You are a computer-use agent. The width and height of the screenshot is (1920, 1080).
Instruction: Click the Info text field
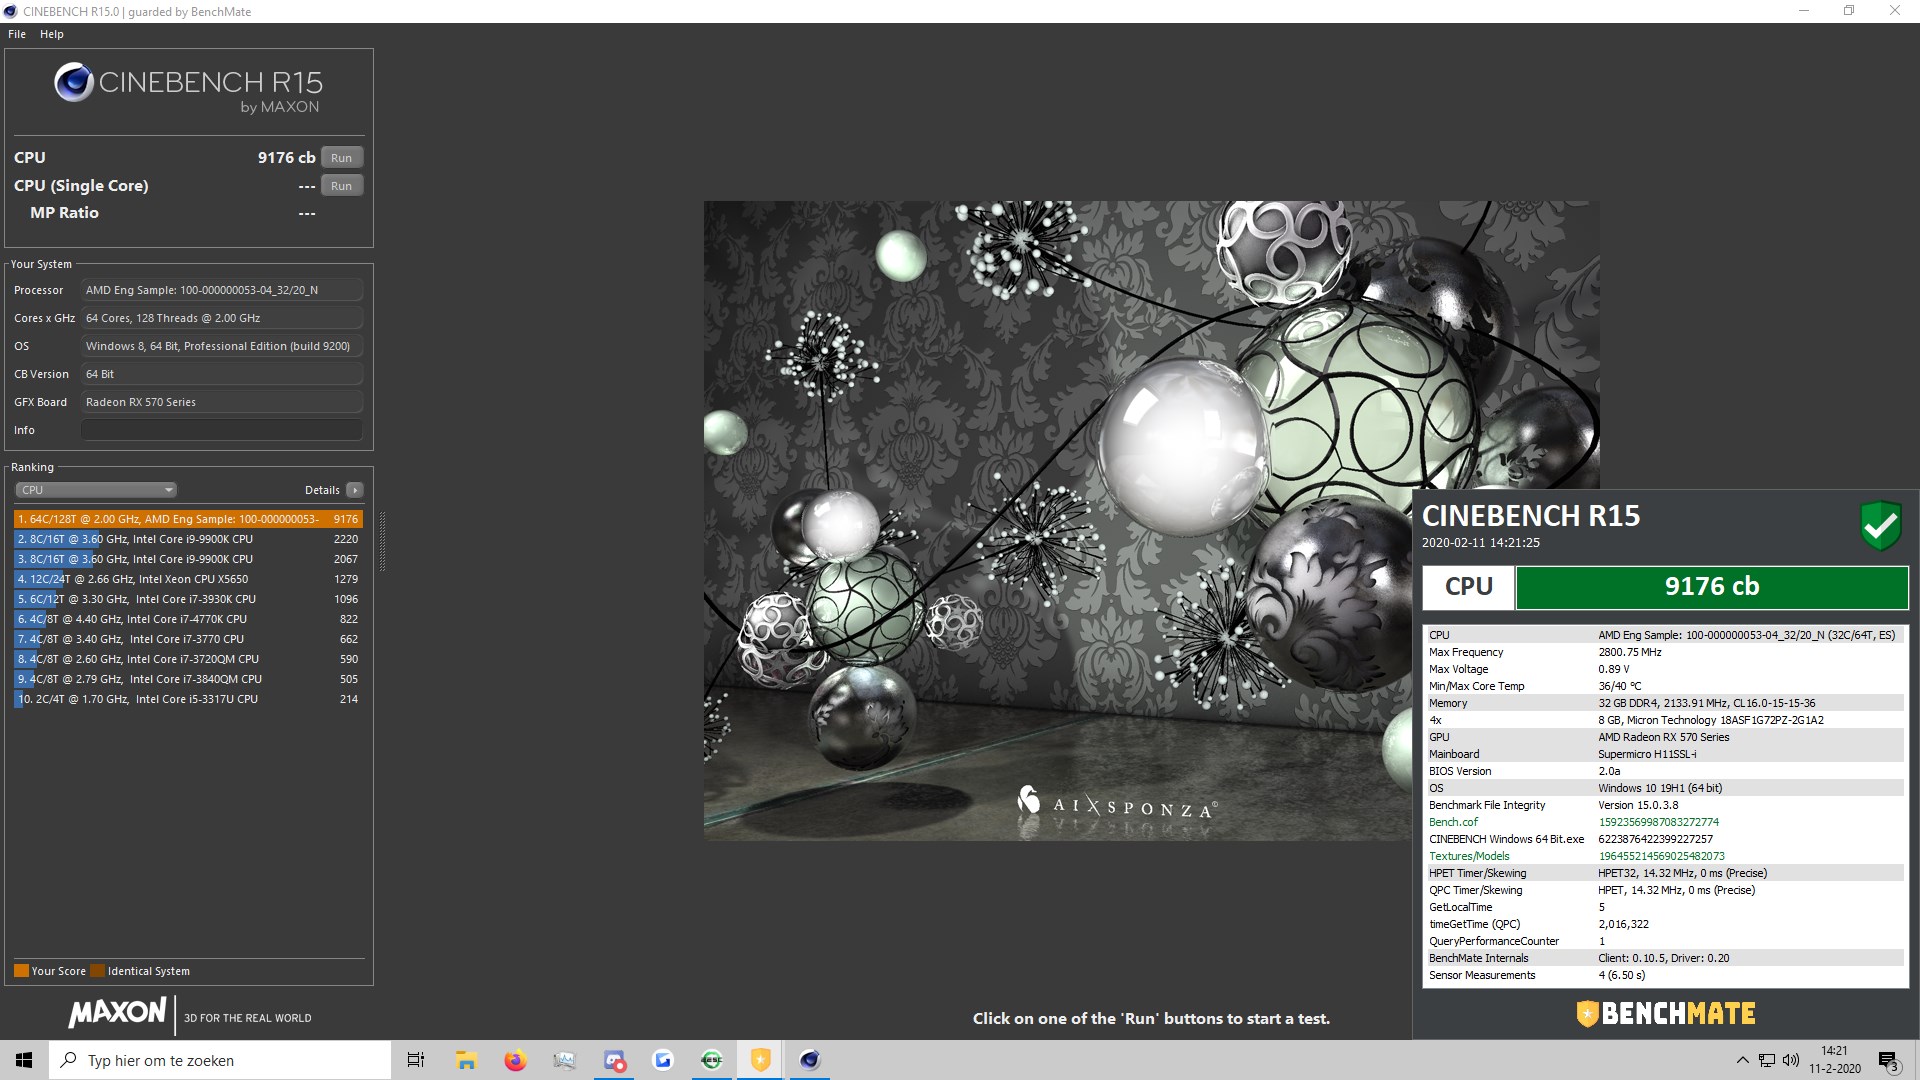click(221, 430)
